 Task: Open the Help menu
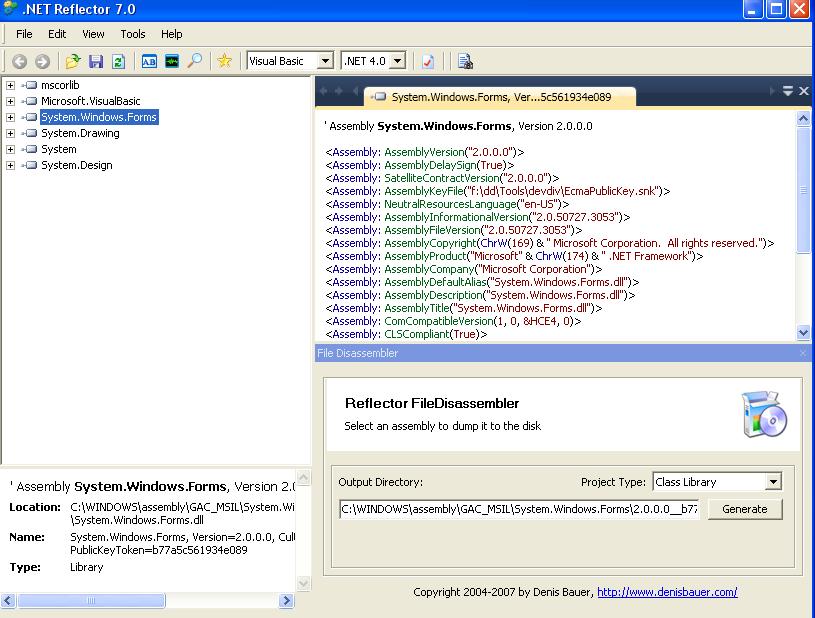coord(172,34)
